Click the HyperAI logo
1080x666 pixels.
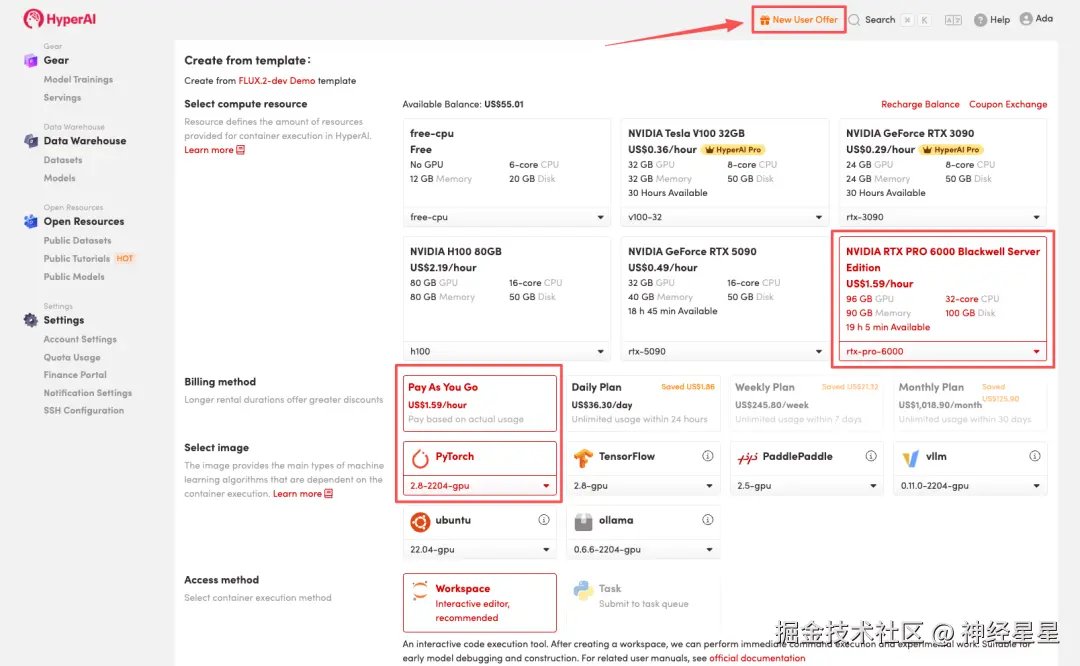[x=60, y=19]
